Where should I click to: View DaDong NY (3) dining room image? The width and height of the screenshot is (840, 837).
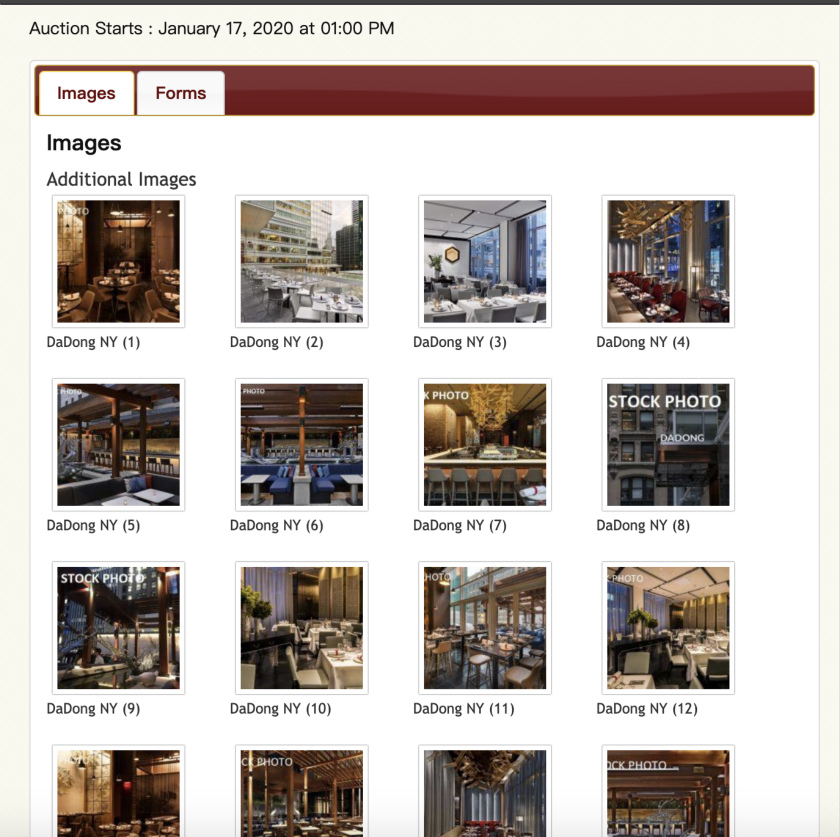(x=485, y=261)
